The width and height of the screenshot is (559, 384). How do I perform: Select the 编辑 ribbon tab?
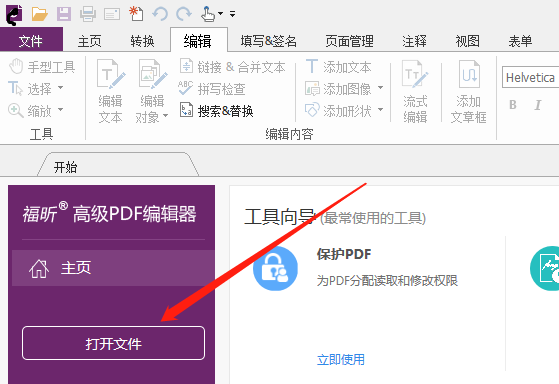(198, 41)
